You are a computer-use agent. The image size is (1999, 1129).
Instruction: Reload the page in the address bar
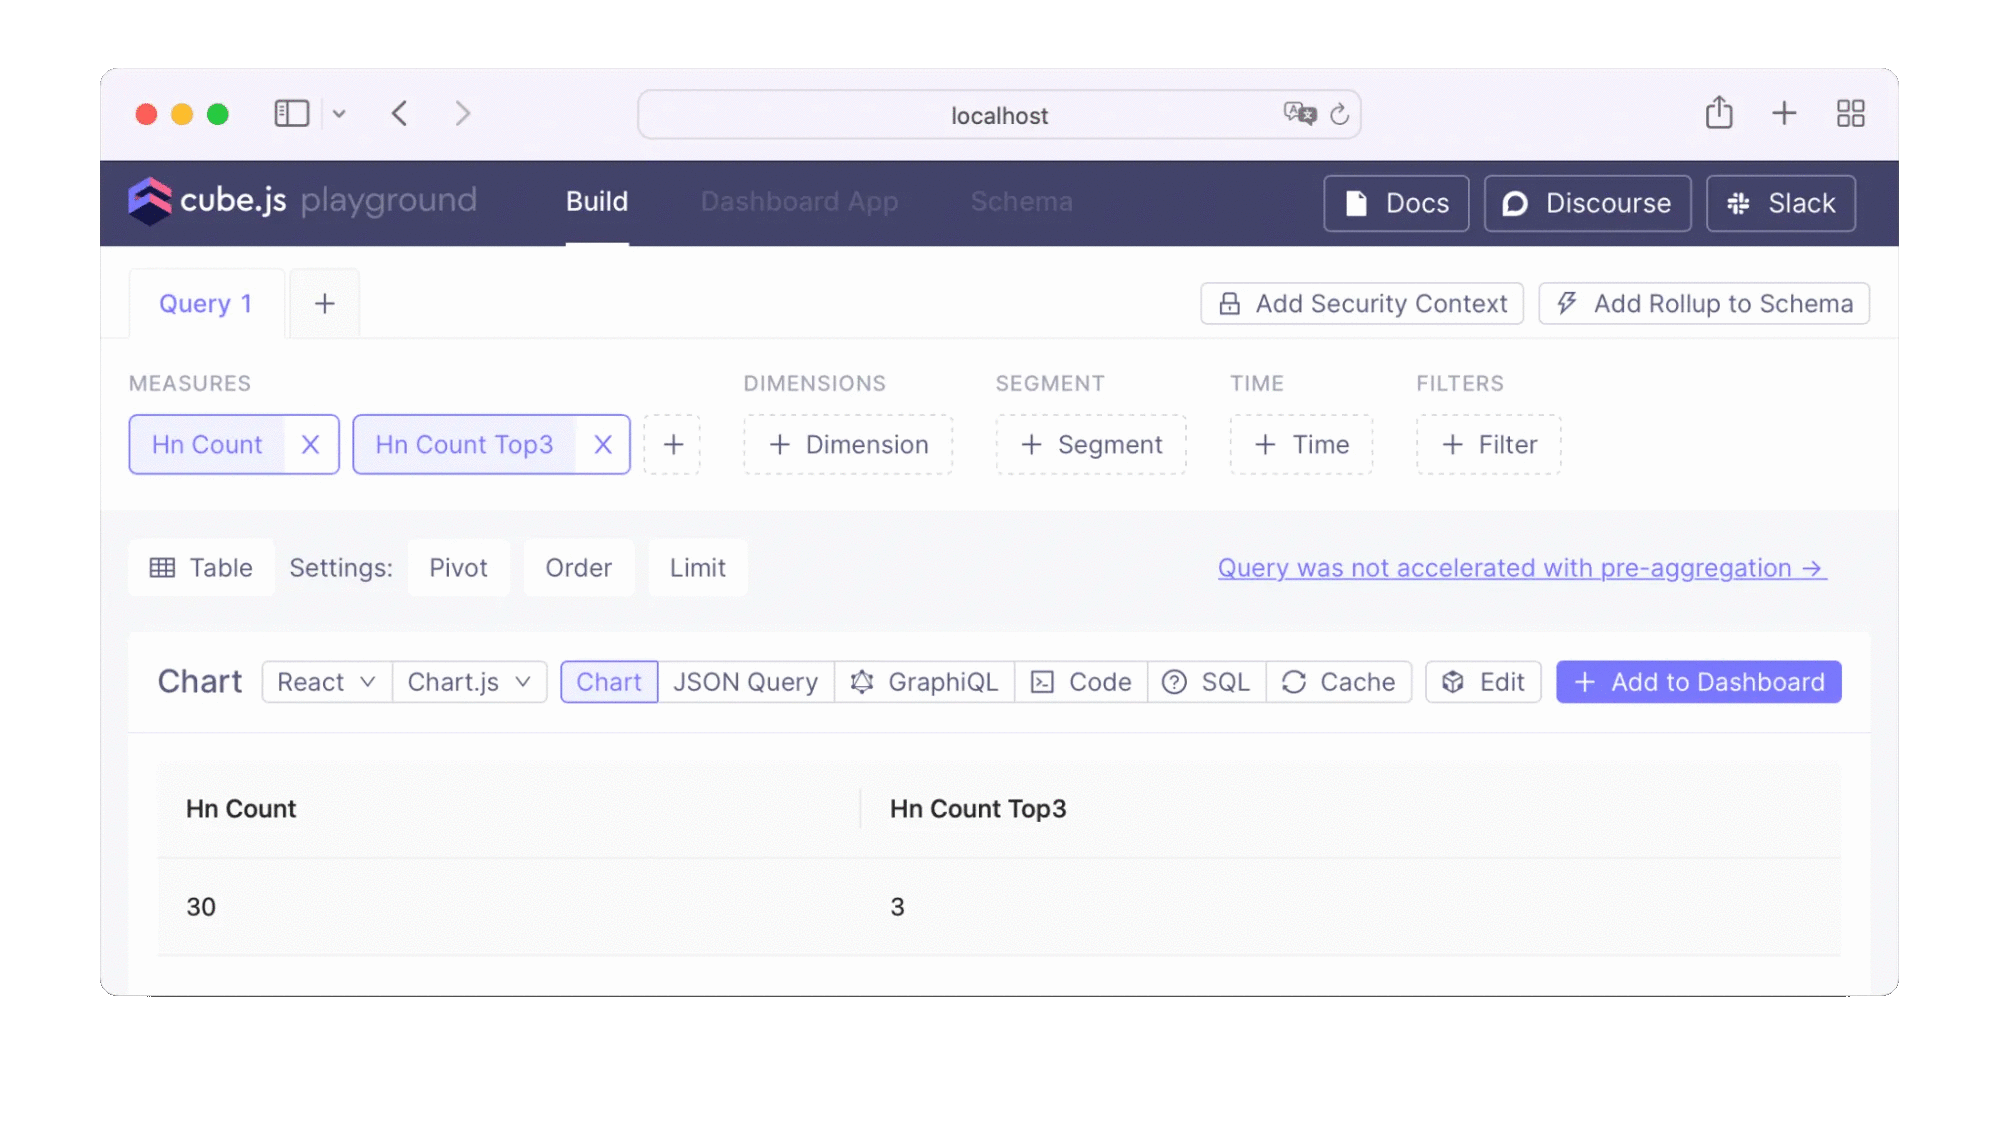coord(1340,115)
